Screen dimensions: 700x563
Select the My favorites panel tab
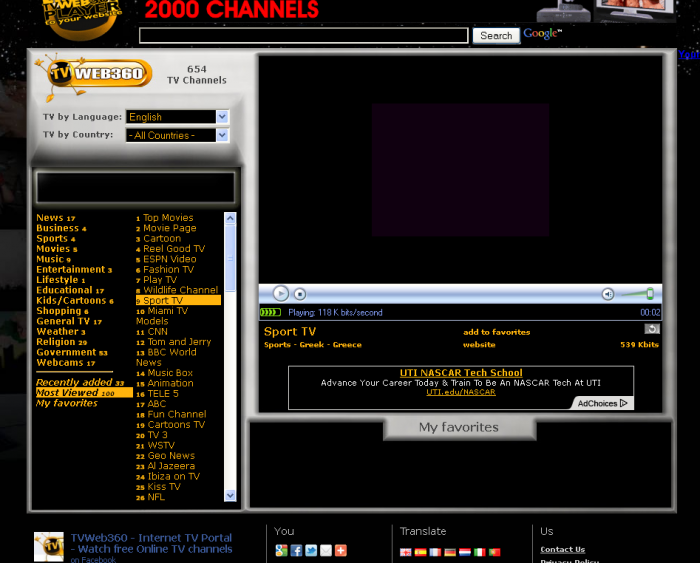[x=459, y=427]
